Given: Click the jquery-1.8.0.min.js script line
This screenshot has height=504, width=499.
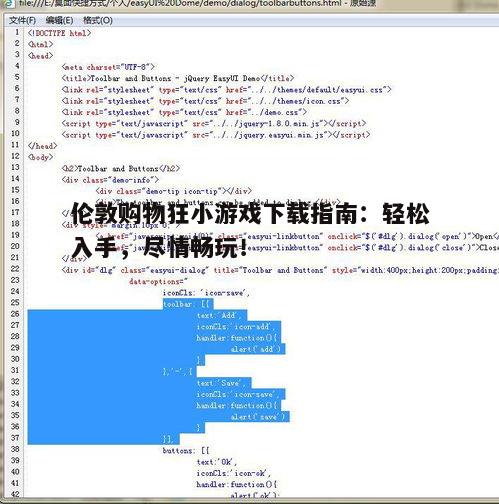Looking at the screenshot, I should click(214, 124).
